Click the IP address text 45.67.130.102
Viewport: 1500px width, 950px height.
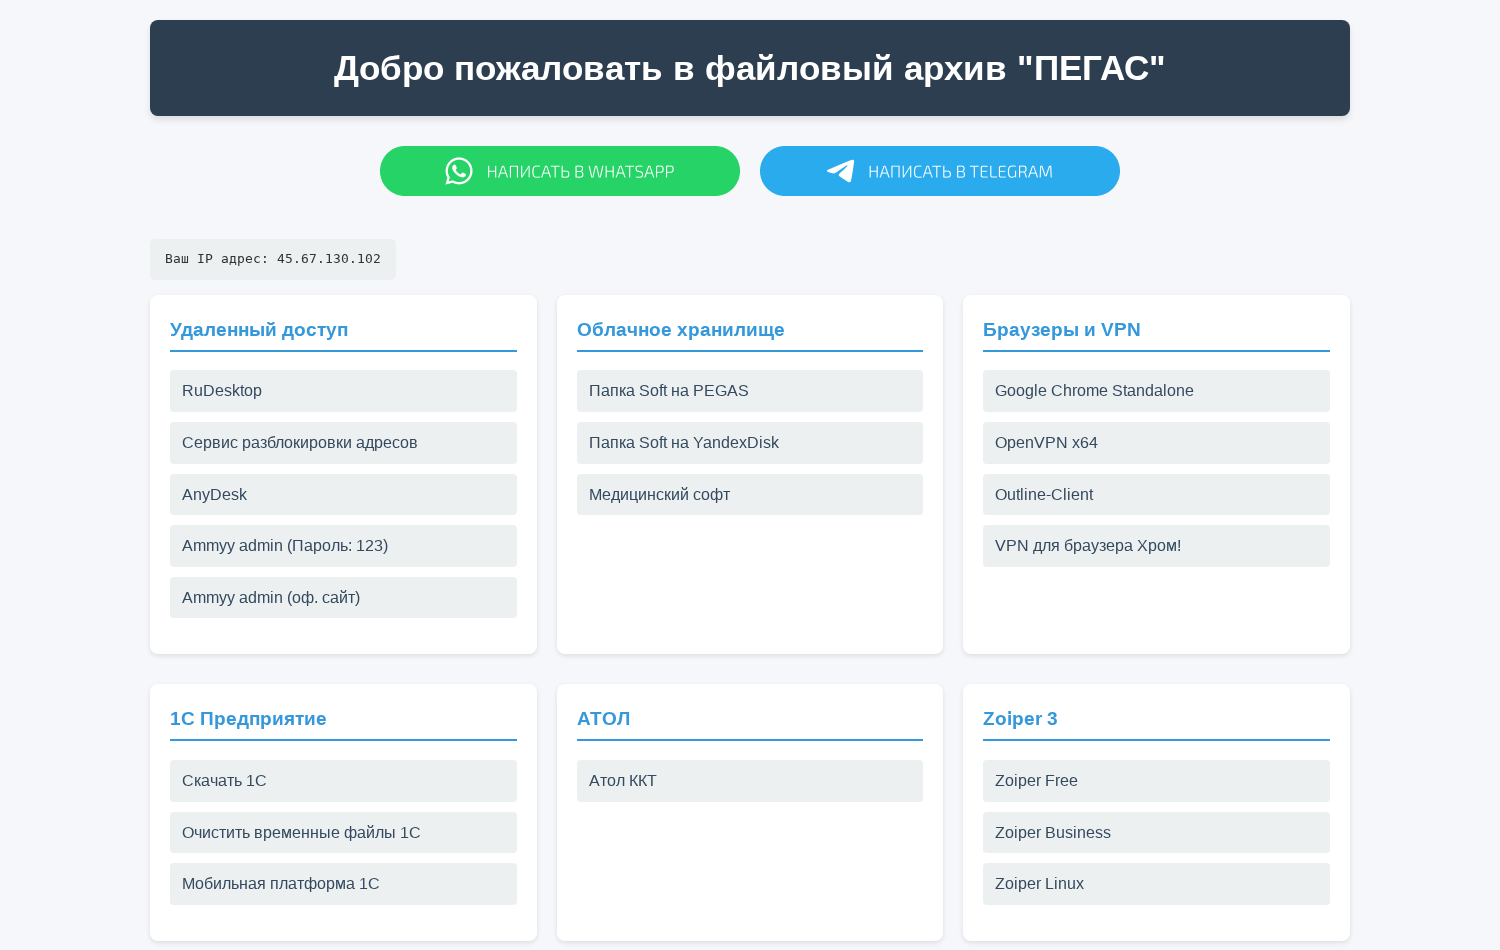point(329,259)
